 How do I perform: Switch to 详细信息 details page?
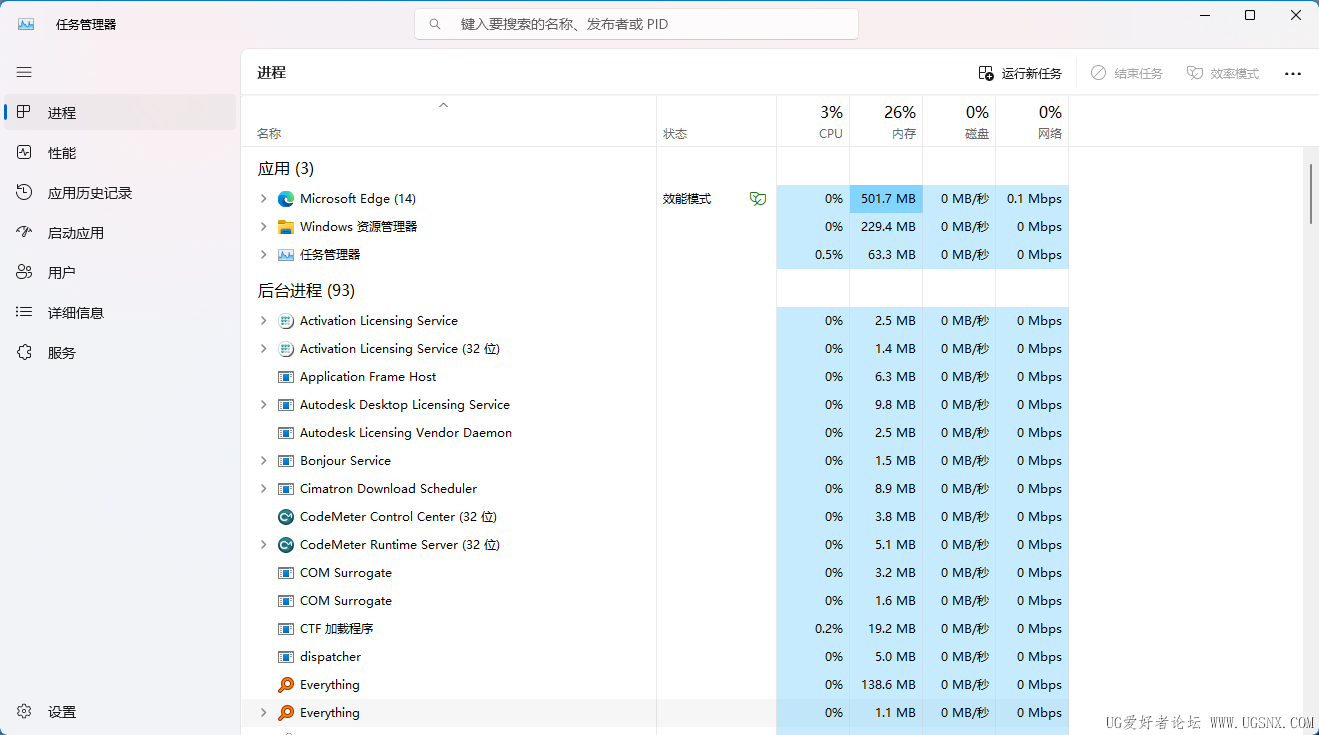tap(75, 313)
